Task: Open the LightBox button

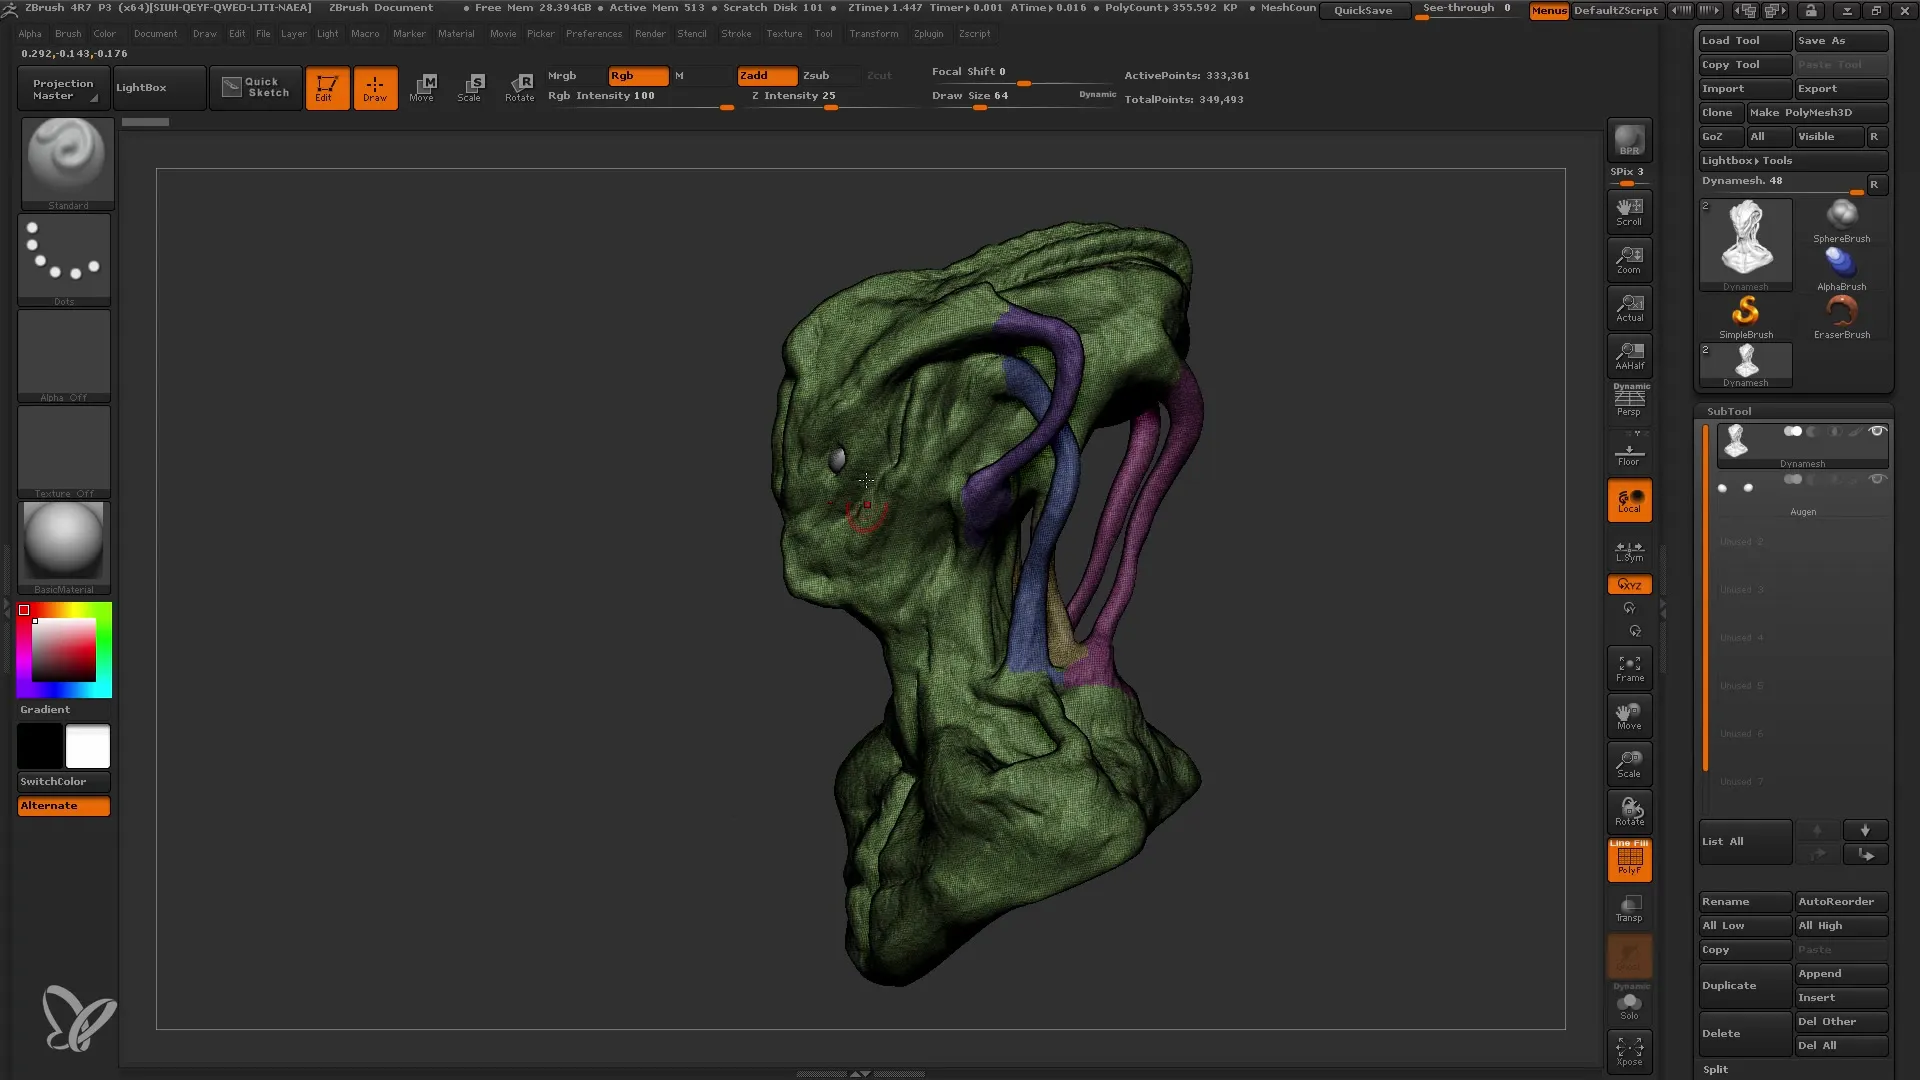Action: coord(159,88)
